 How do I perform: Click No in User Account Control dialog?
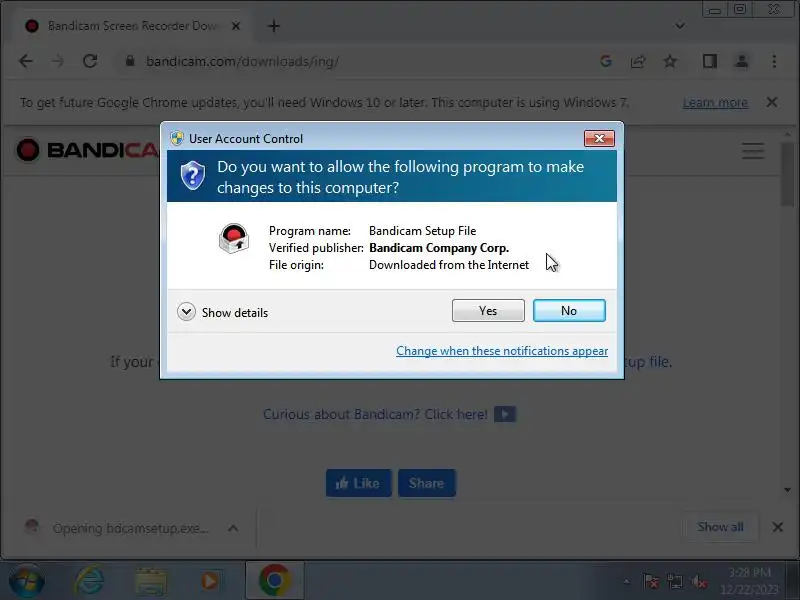click(x=569, y=311)
